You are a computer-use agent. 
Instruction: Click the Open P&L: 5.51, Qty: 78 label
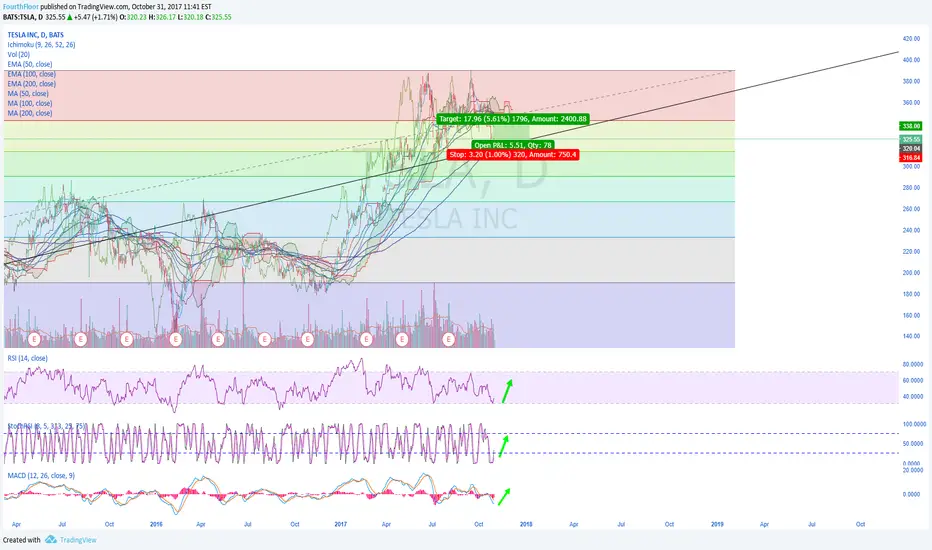513,145
